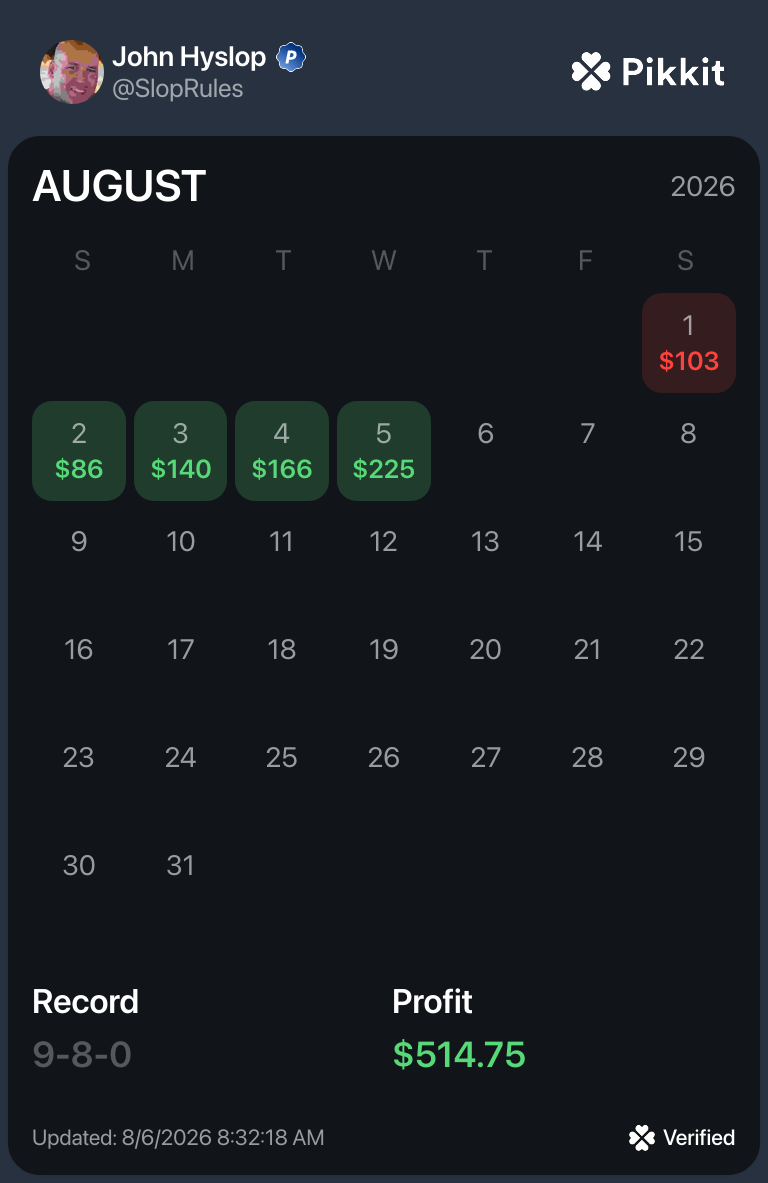Click the Updated timestamp text

point(178,1138)
